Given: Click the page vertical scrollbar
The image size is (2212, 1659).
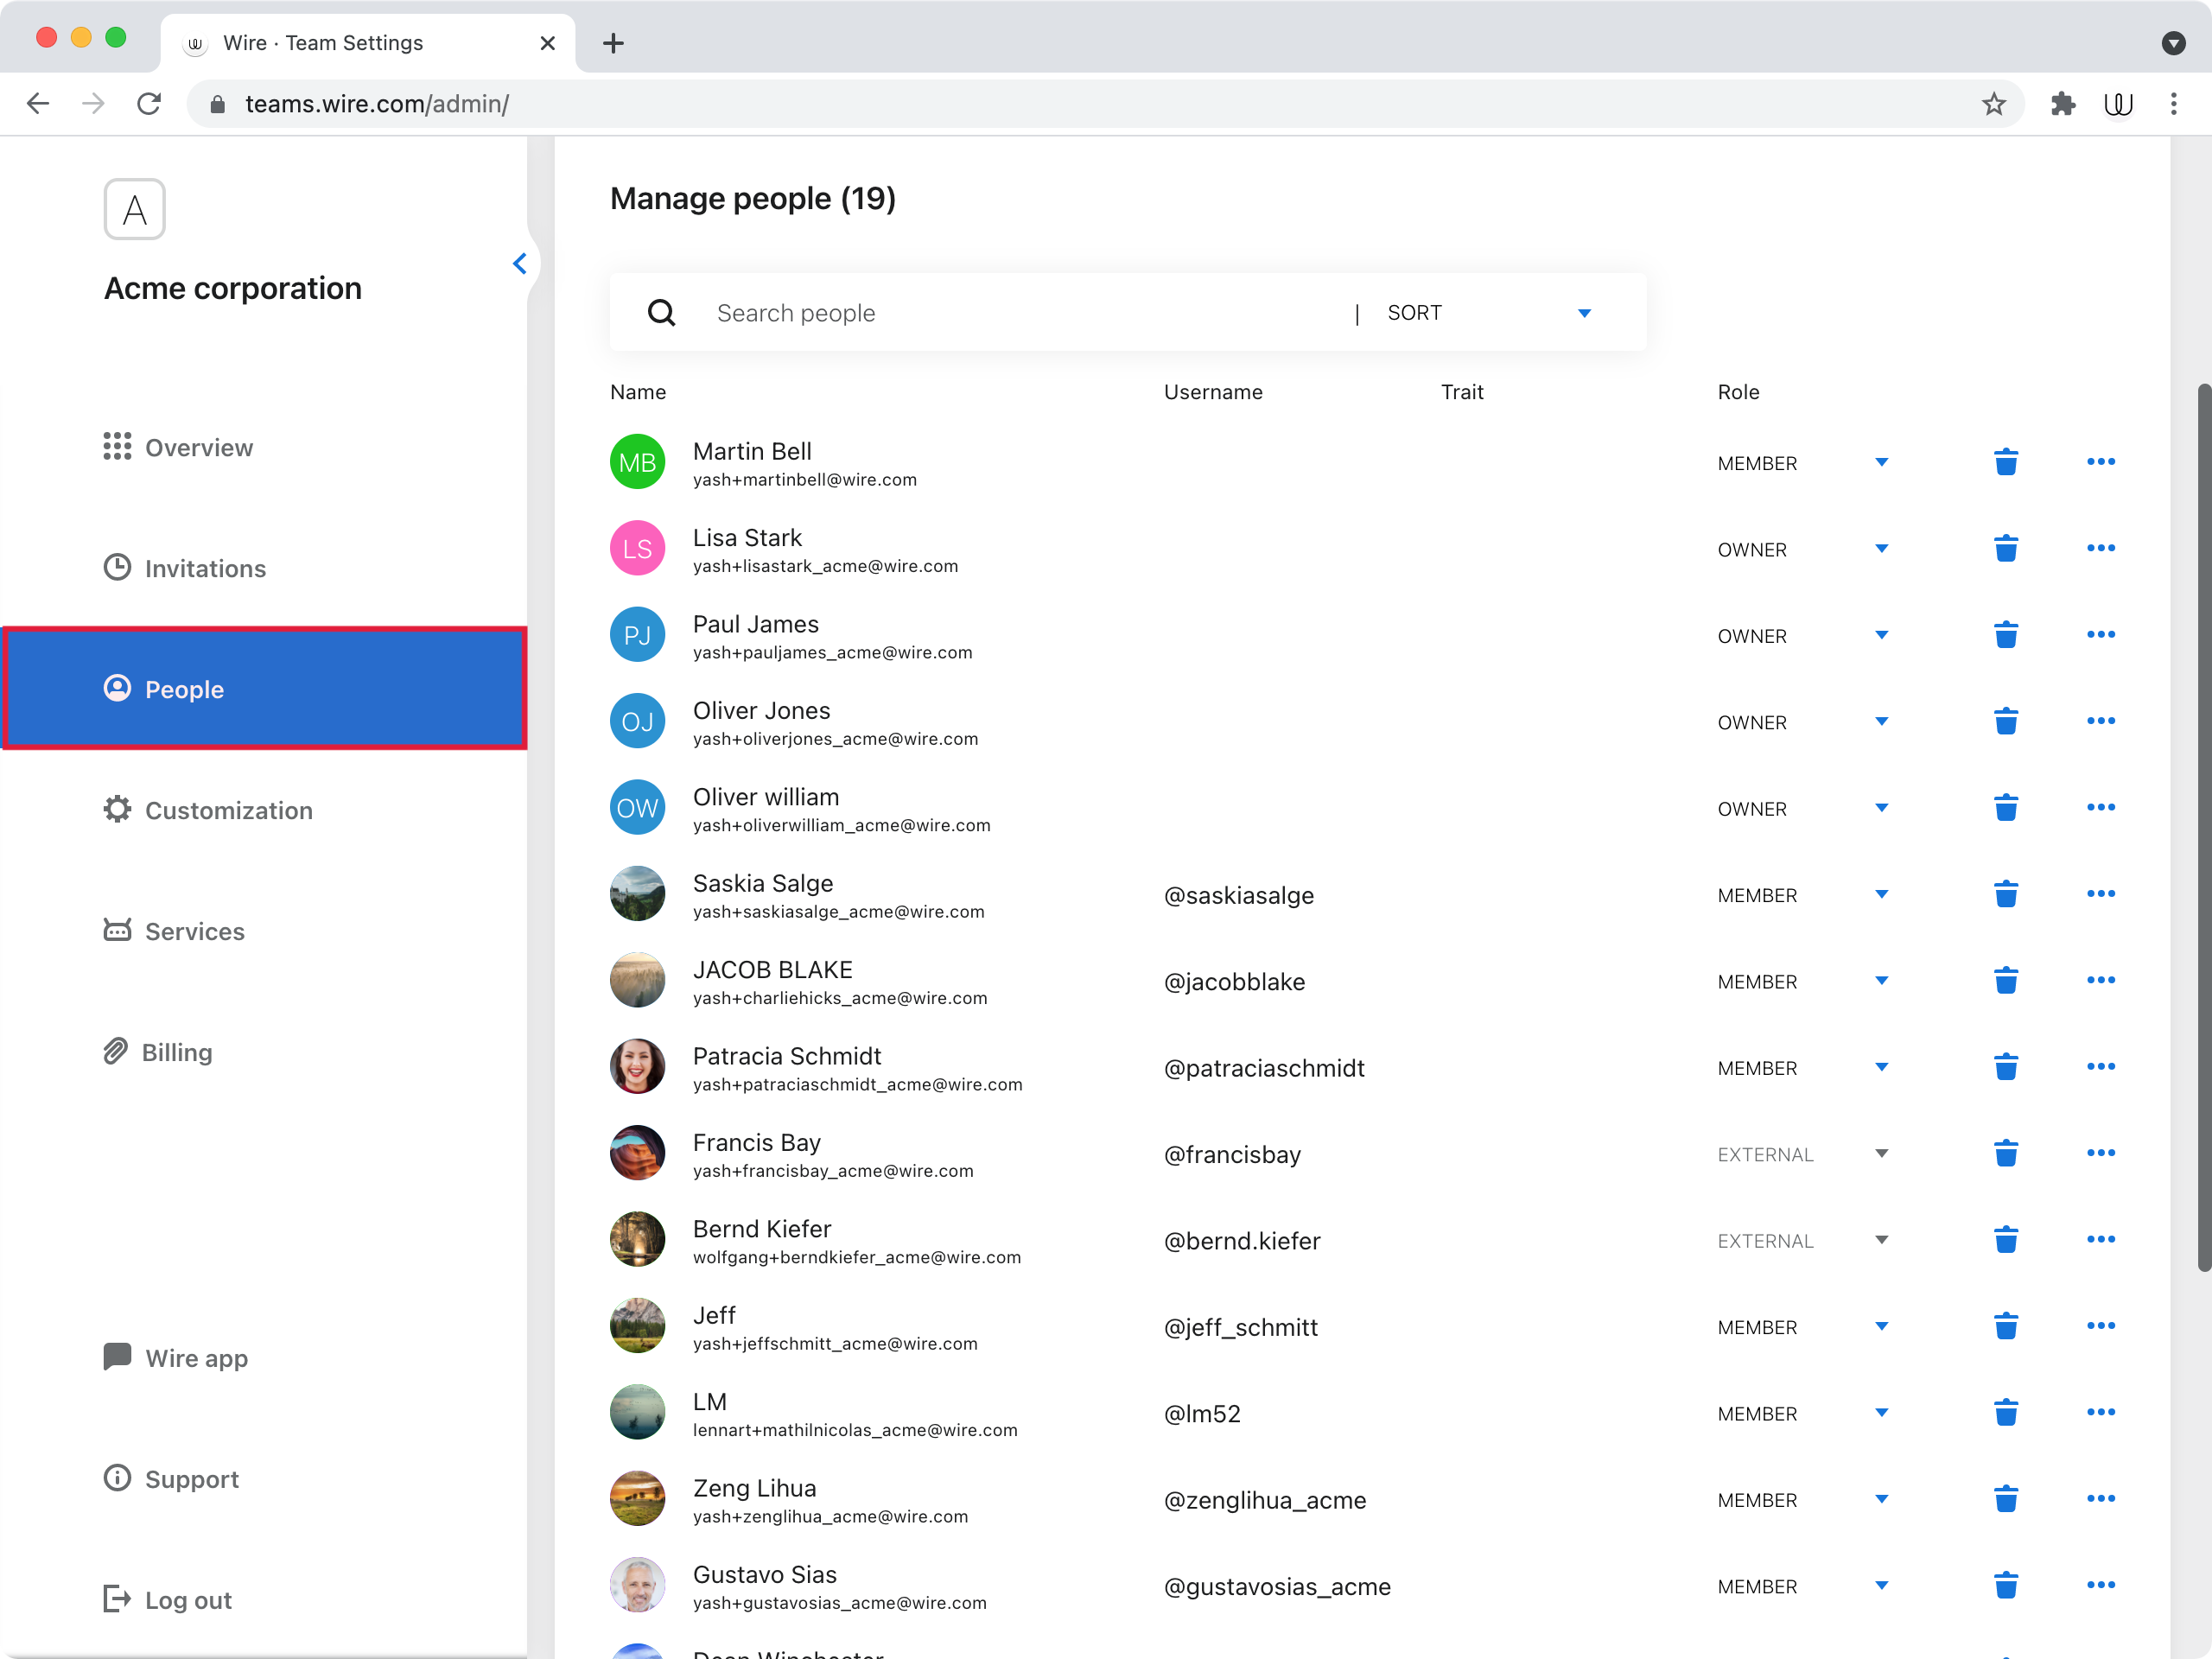Looking at the screenshot, I should click(2203, 827).
